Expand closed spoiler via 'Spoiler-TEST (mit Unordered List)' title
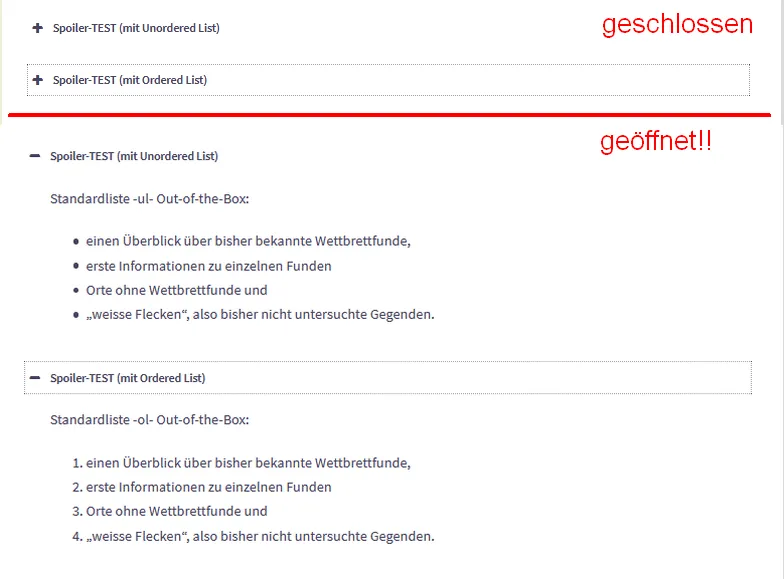 pos(136,28)
